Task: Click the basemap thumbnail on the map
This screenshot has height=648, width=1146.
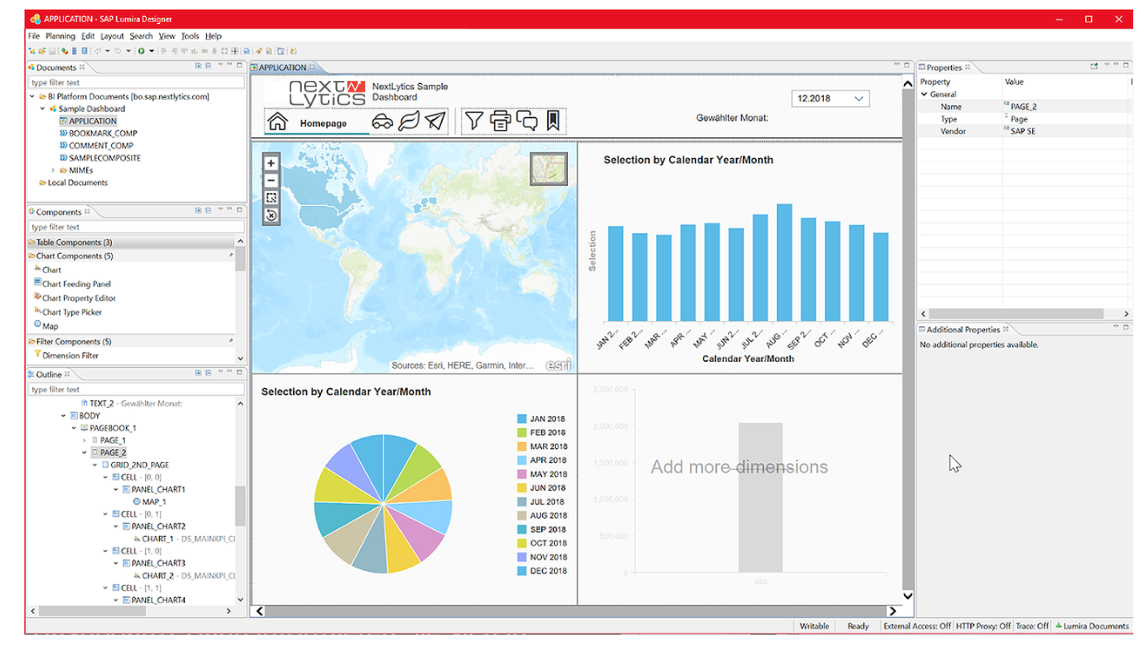Action: click(x=549, y=169)
